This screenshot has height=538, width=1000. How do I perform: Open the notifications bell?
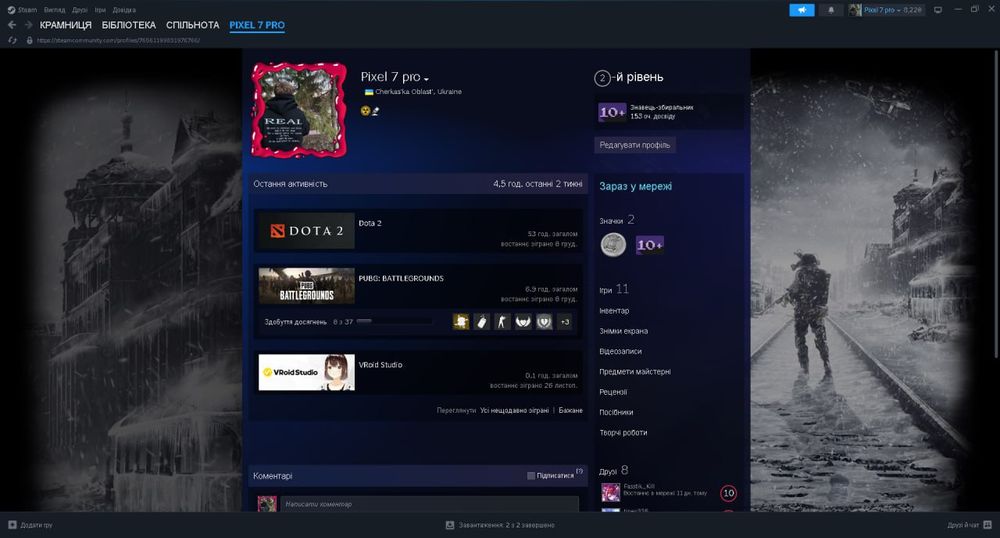830,10
